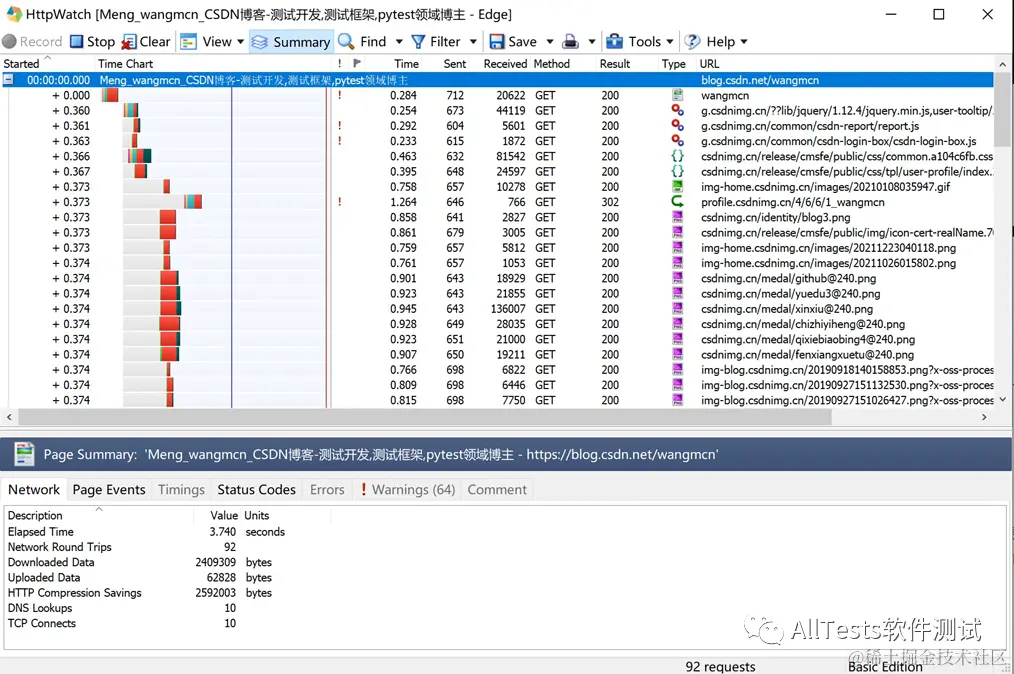The width and height of the screenshot is (1014, 674).
Task: Click the GIF icon for 20210108035947.gif
Action: point(677,186)
